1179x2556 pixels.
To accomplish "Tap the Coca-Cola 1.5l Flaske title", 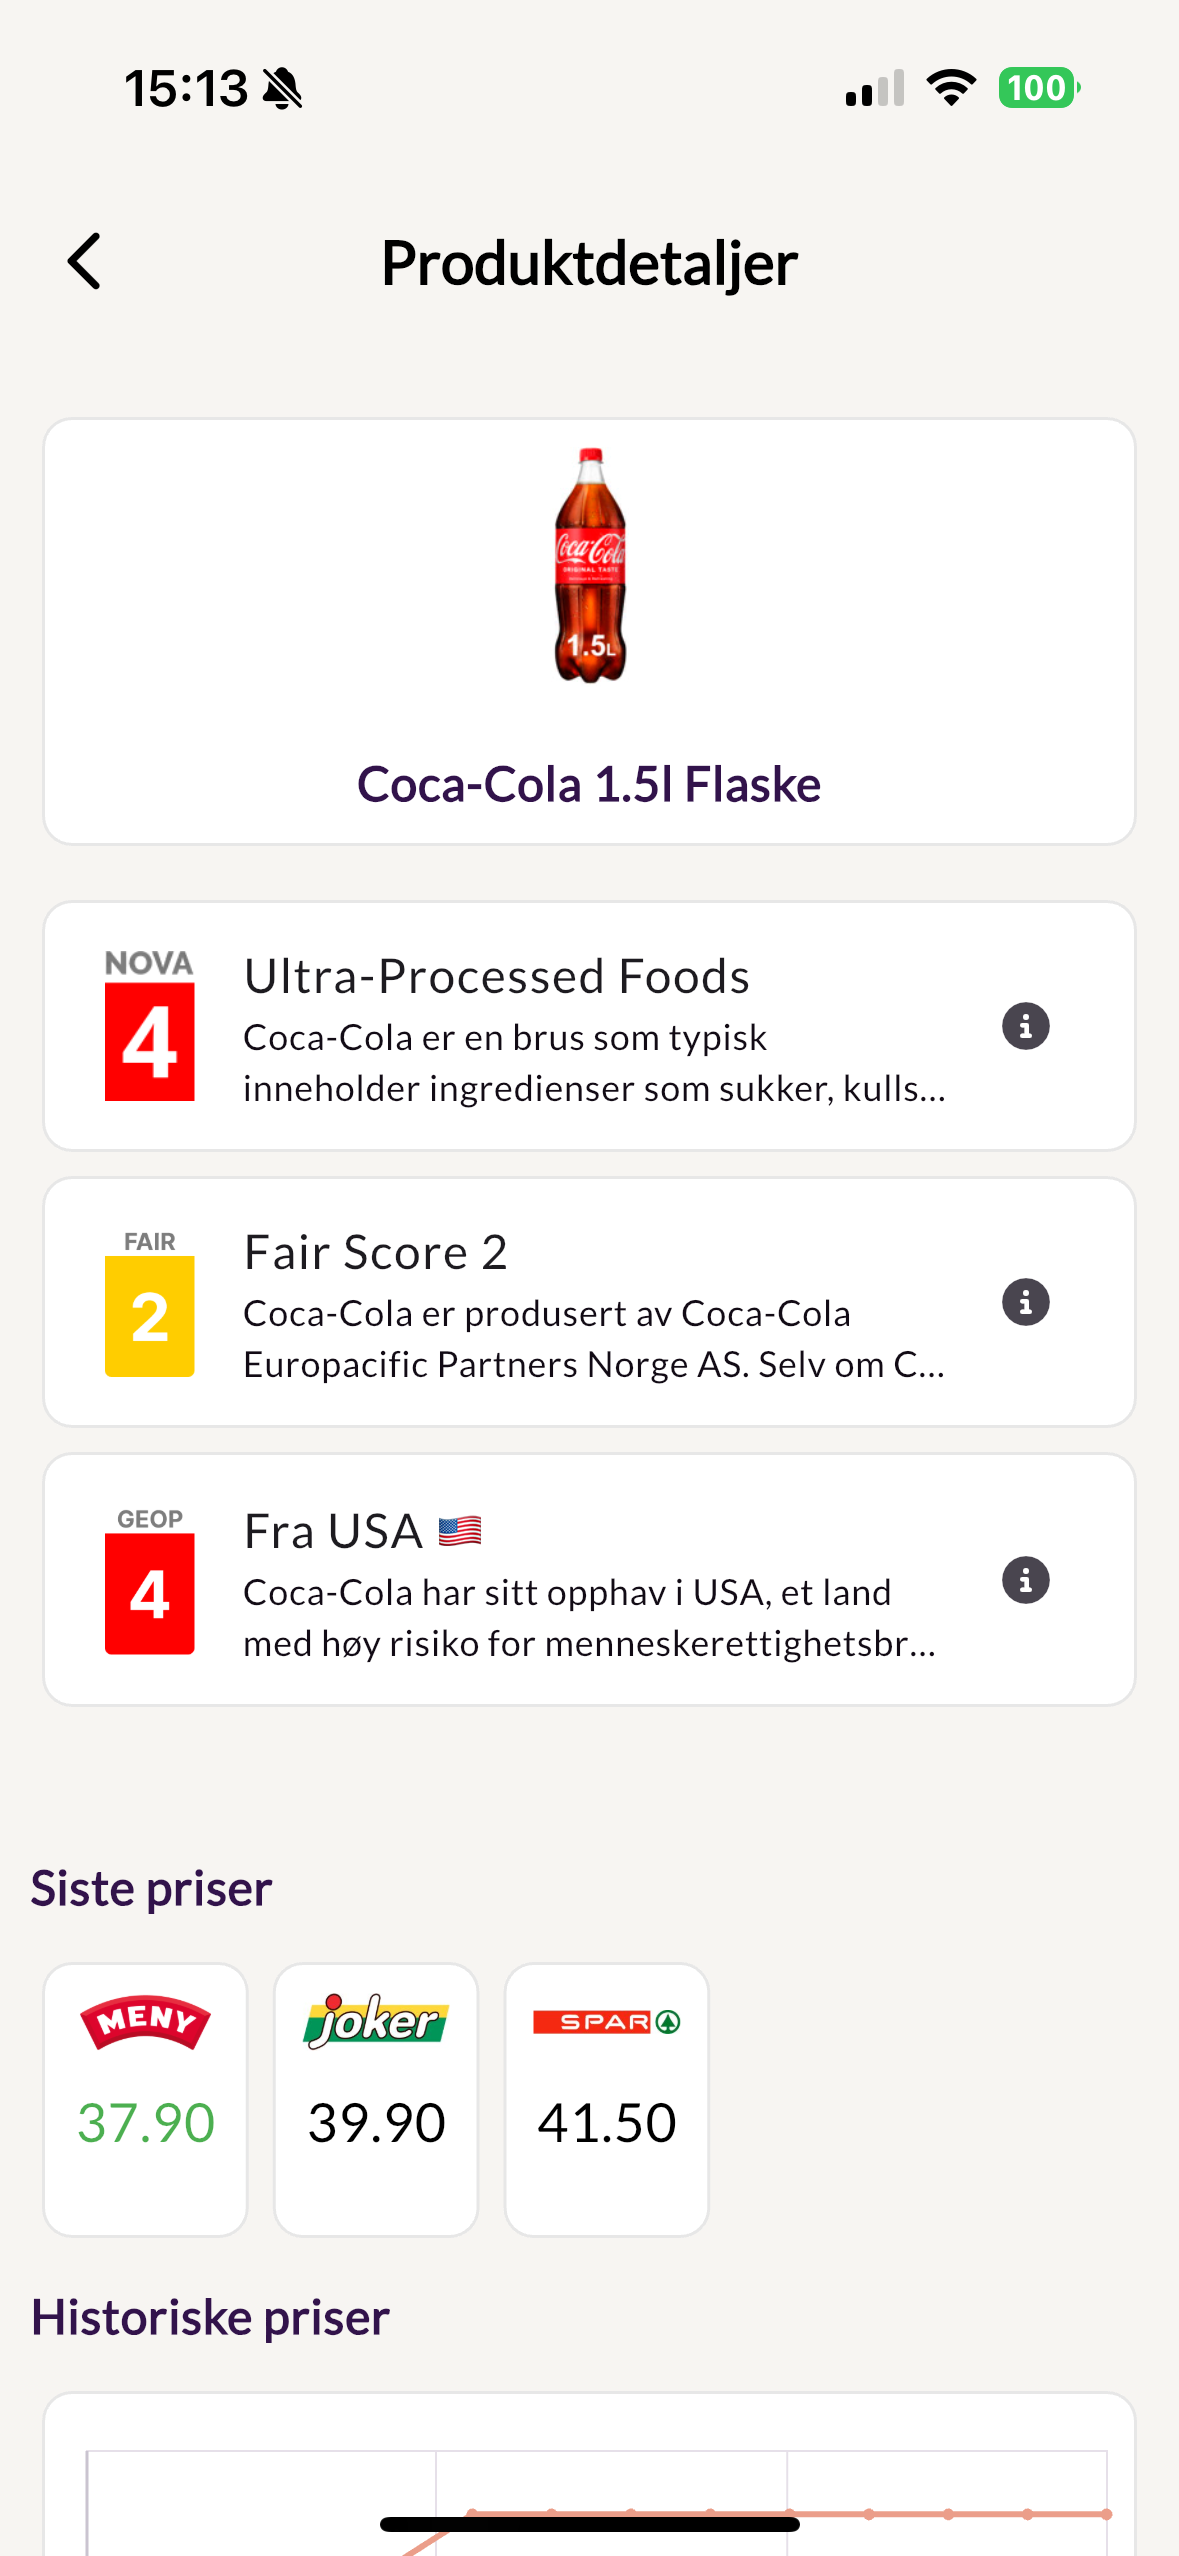I will pos(589,784).
